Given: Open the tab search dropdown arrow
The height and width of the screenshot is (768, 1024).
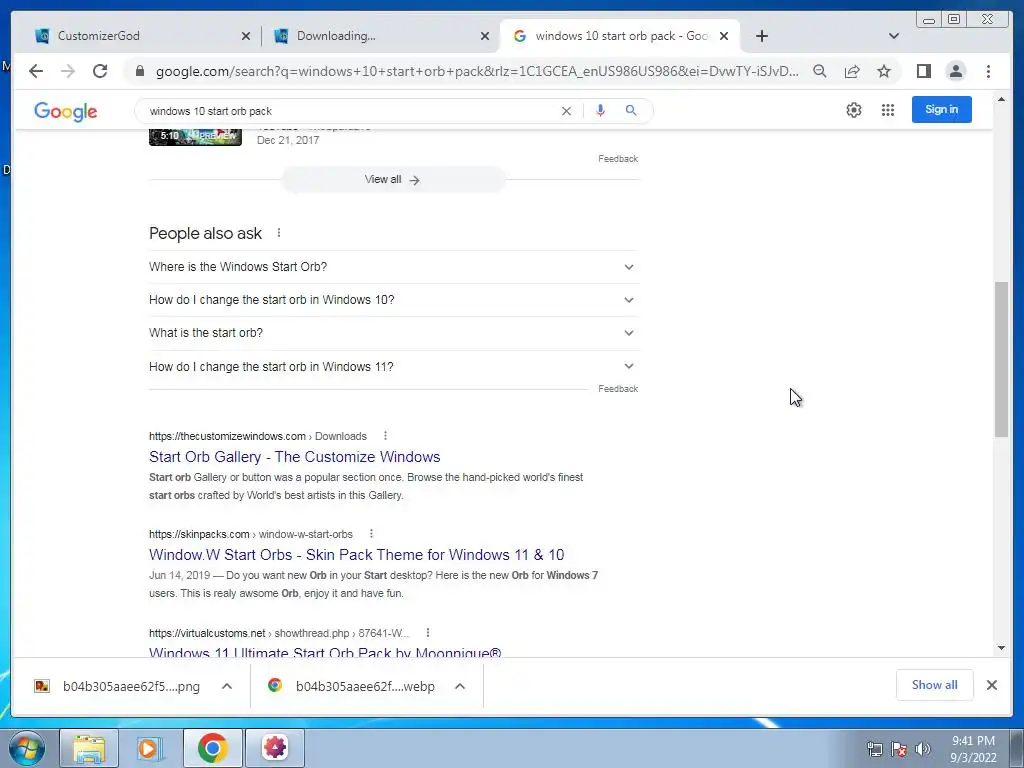Looking at the screenshot, I should 894,36.
